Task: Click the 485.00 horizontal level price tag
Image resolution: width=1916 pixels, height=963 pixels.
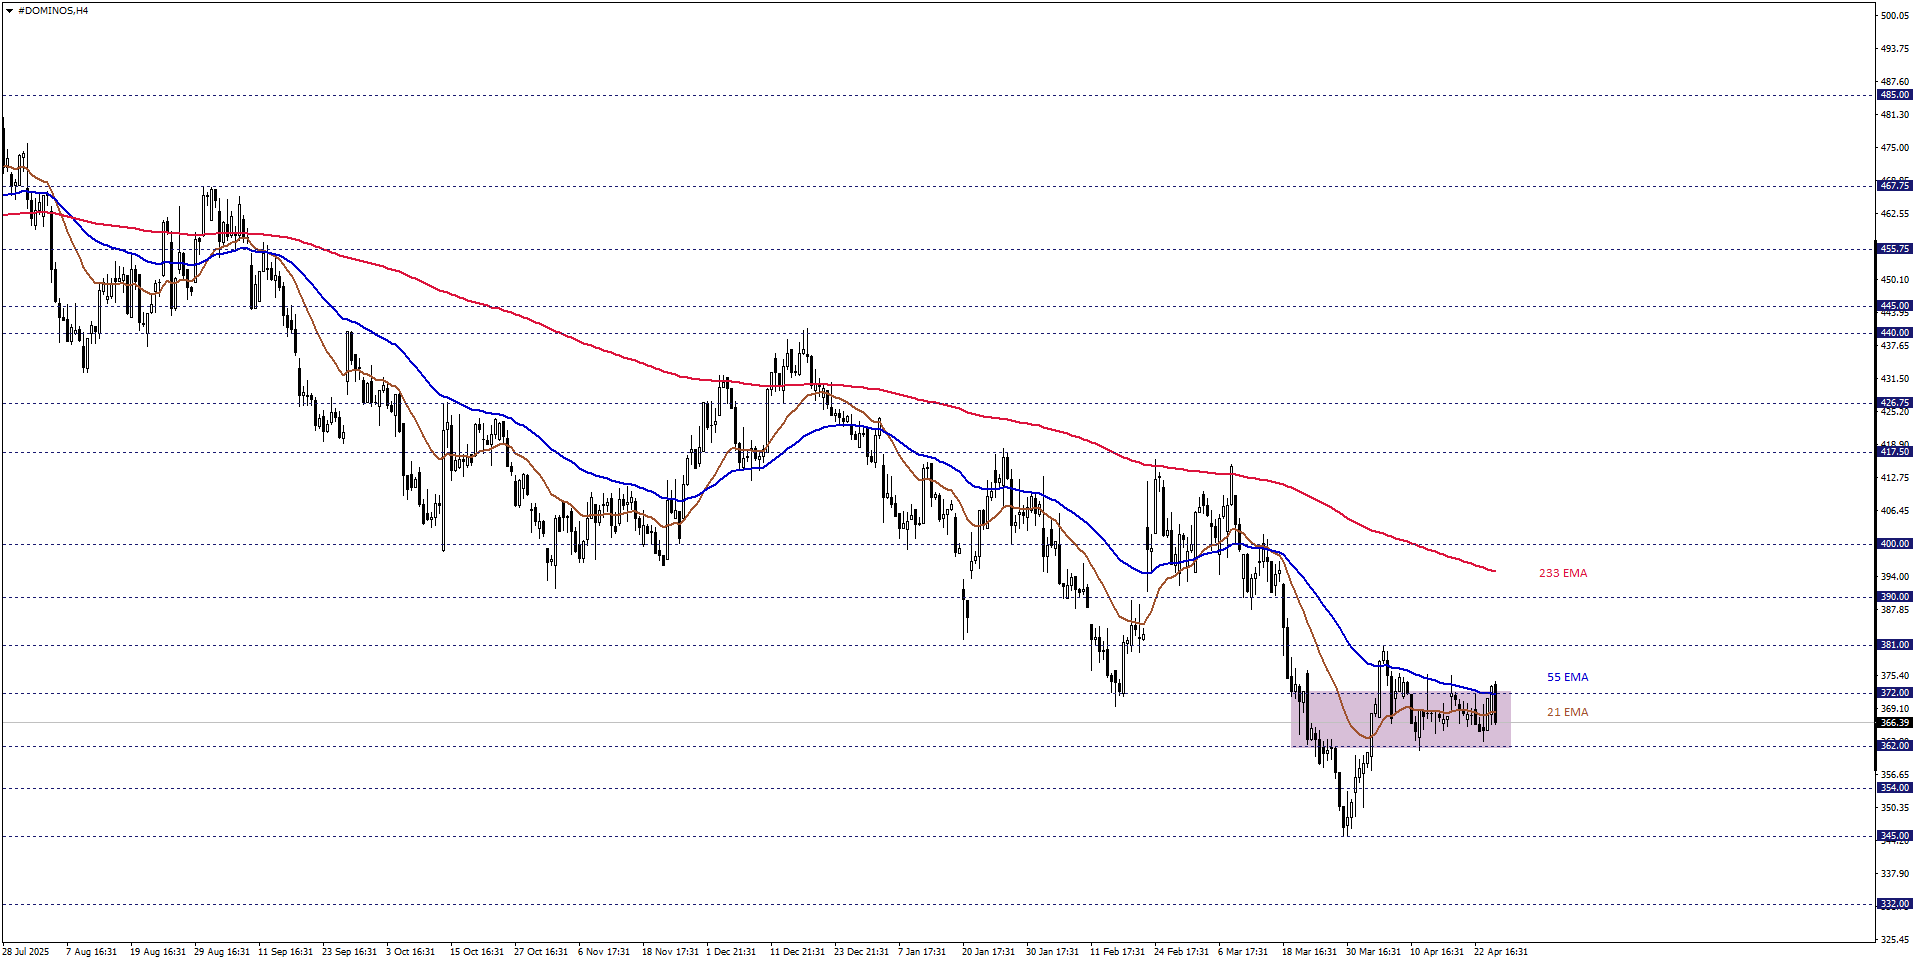Action: [1894, 95]
